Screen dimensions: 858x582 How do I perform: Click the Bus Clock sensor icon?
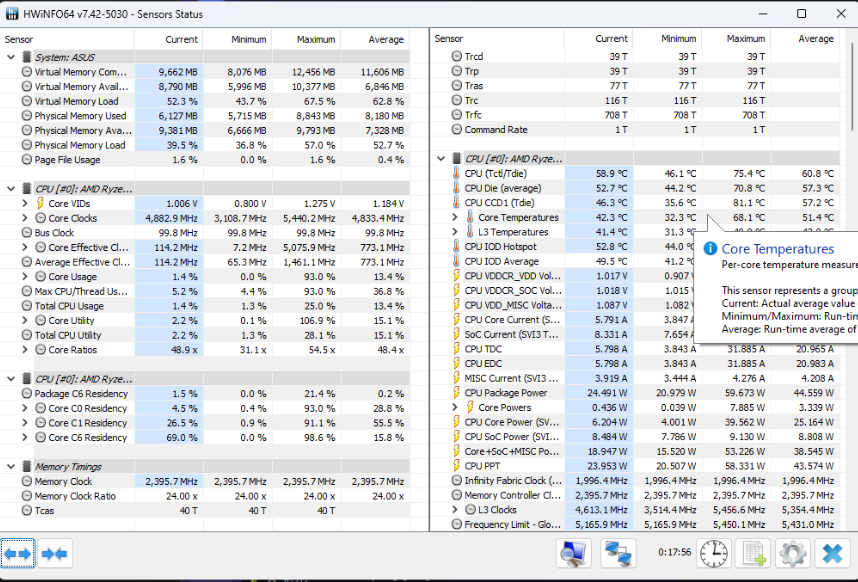(x=26, y=232)
